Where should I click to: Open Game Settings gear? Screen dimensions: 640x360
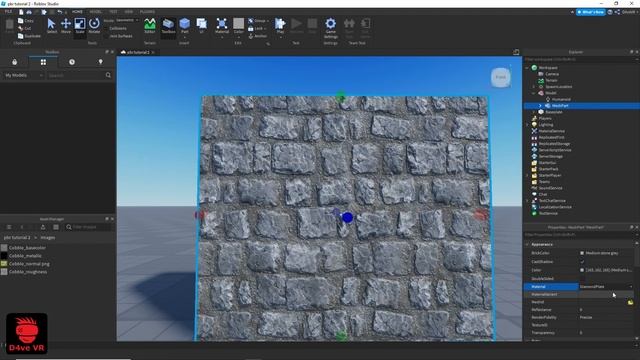pyautogui.click(x=330, y=27)
